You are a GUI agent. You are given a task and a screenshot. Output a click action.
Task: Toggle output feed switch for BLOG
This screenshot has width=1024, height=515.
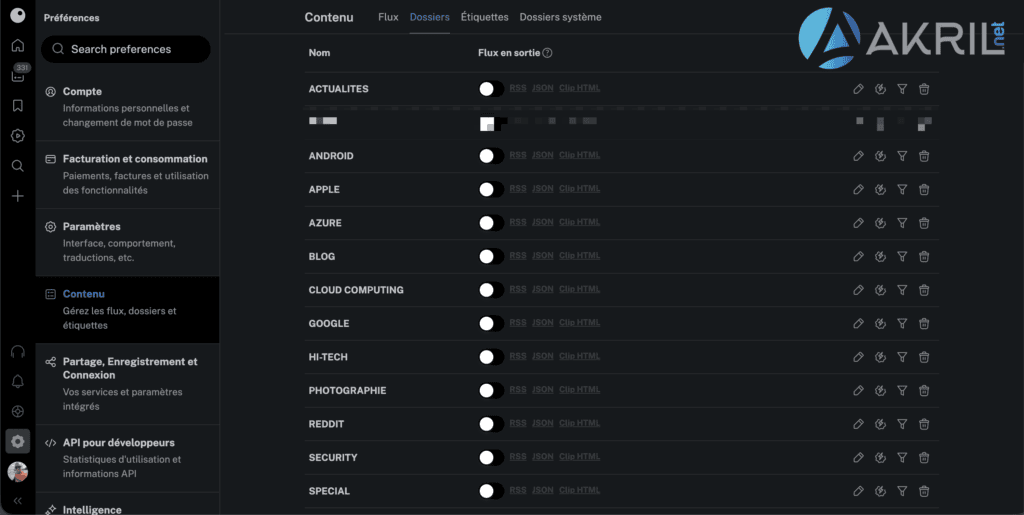[x=491, y=257]
